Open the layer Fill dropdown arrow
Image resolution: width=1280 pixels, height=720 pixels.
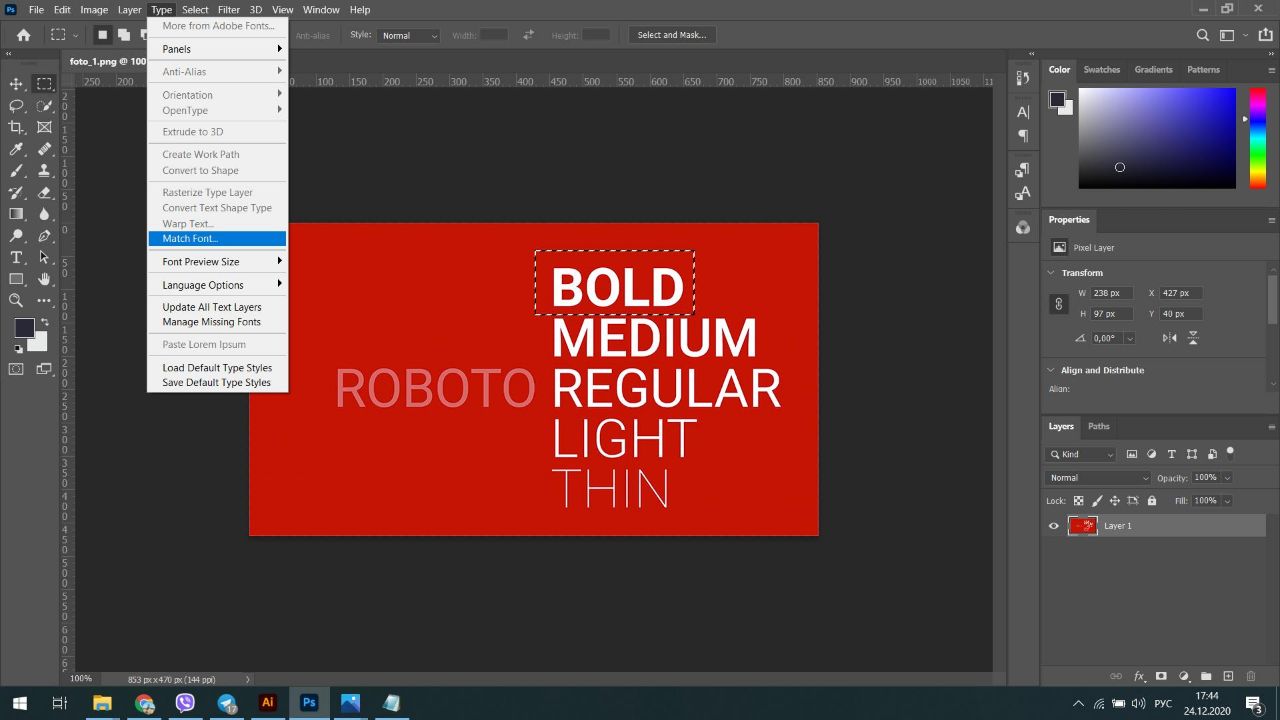1227,501
